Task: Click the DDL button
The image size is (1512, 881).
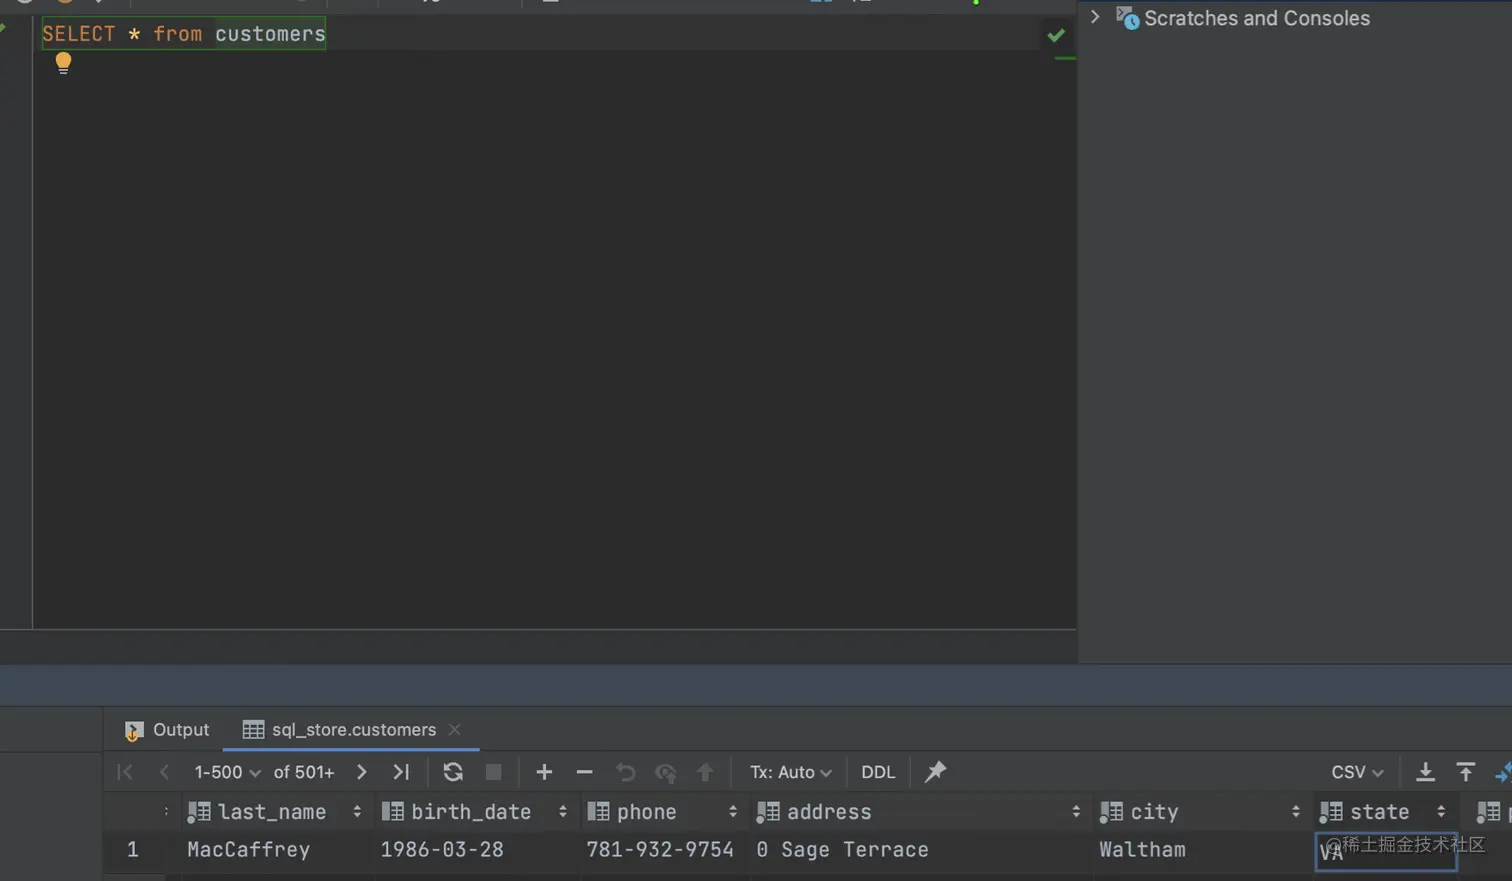Action: click(x=878, y=772)
